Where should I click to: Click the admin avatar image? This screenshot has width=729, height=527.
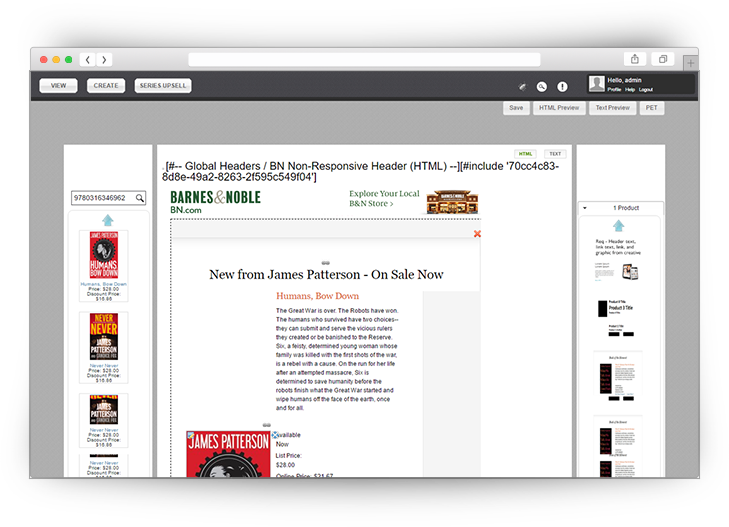tap(596, 84)
